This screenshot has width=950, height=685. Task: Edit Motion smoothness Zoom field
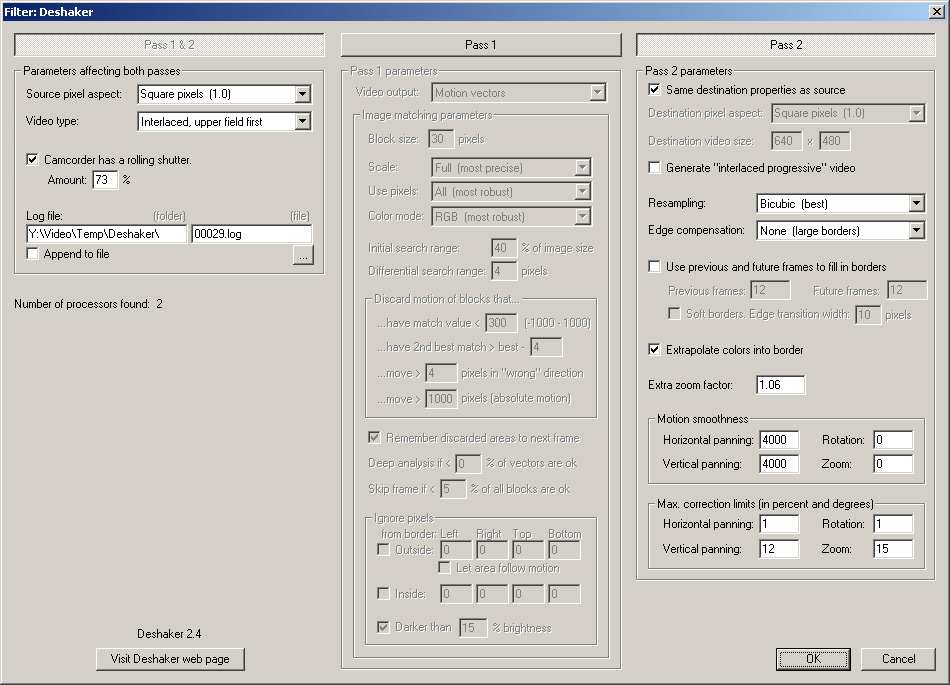point(893,464)
